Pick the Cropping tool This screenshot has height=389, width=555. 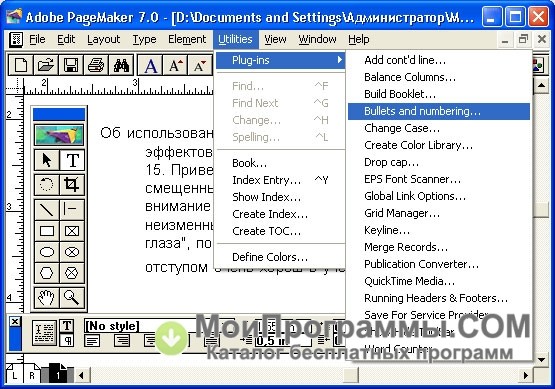coord(72,184)
